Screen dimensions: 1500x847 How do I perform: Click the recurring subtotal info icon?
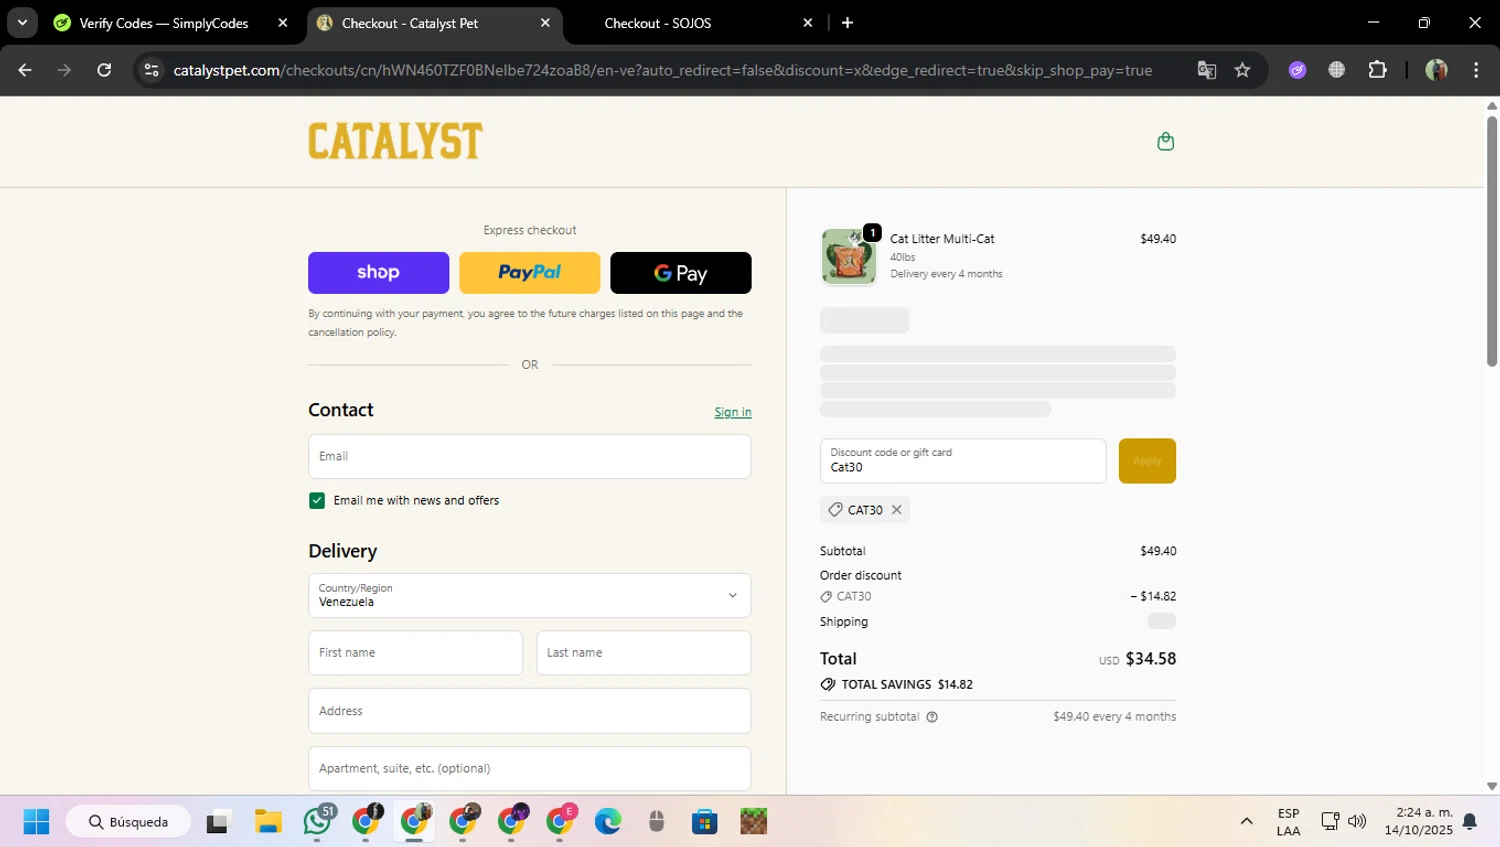pyautogui.click(x=932, y=717)
